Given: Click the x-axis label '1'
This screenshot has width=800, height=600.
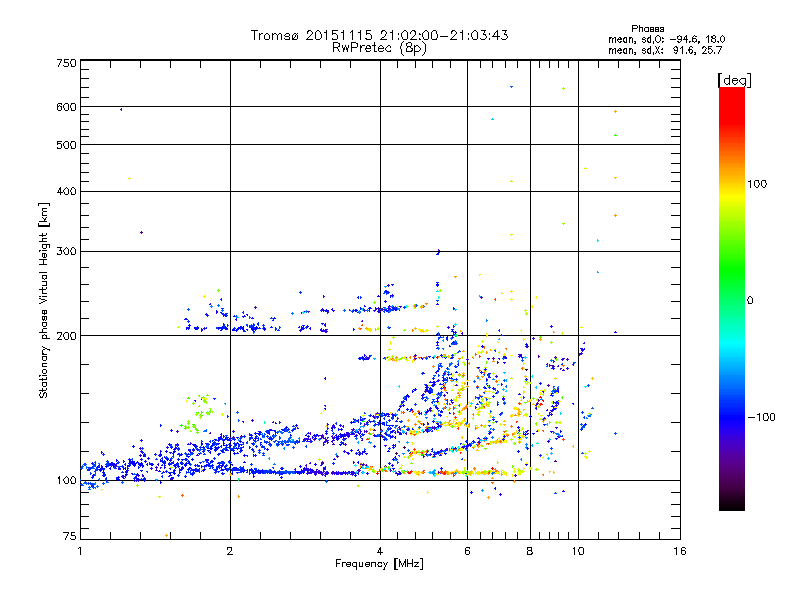Looking at the screenshot, I should [x=80, y=551].
